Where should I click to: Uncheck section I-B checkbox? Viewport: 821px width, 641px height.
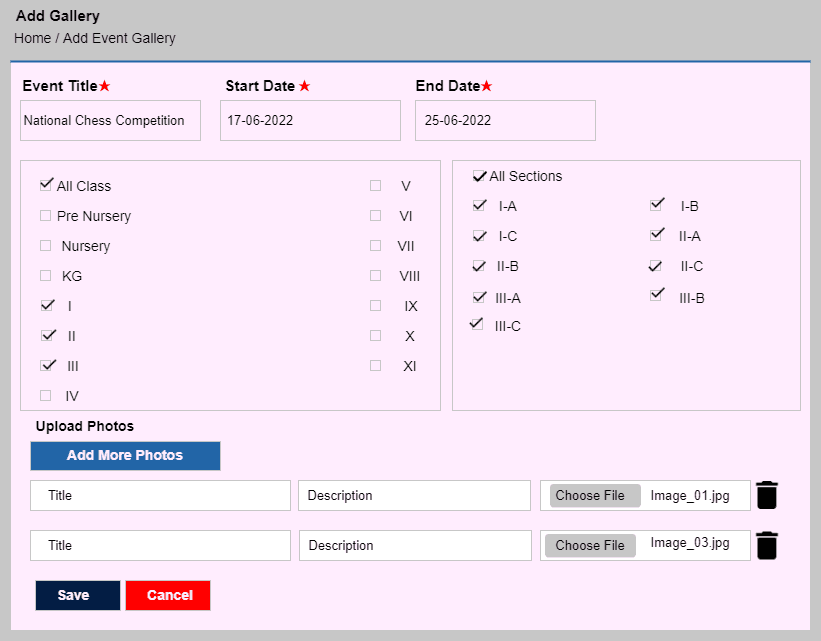pos(657,204)
